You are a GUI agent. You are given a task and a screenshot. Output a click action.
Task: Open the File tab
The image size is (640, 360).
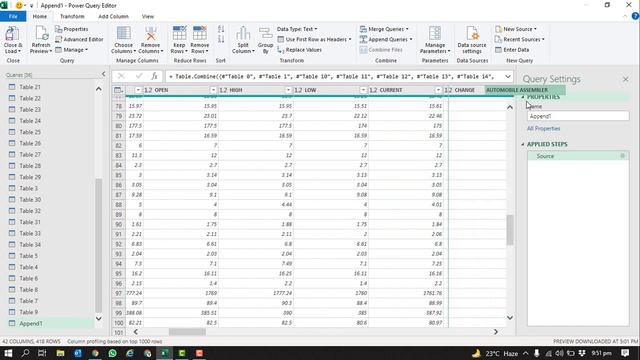(13, 16)
